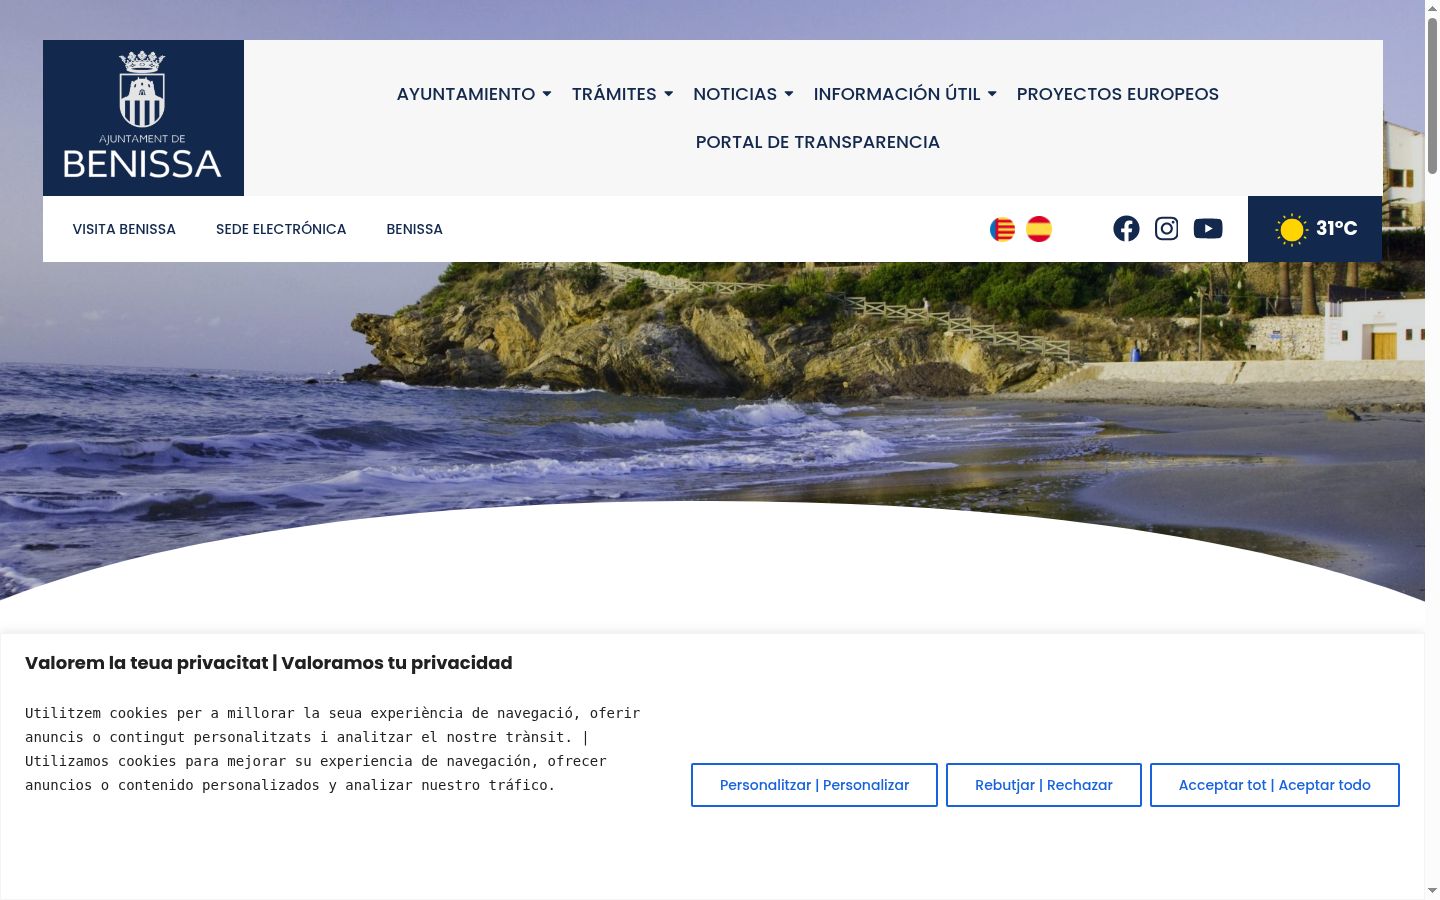Click the cookie description text starting 'Utilitzem cookies'
The width and height of the screenshot is (1440, 900).
tap(333, 749)
